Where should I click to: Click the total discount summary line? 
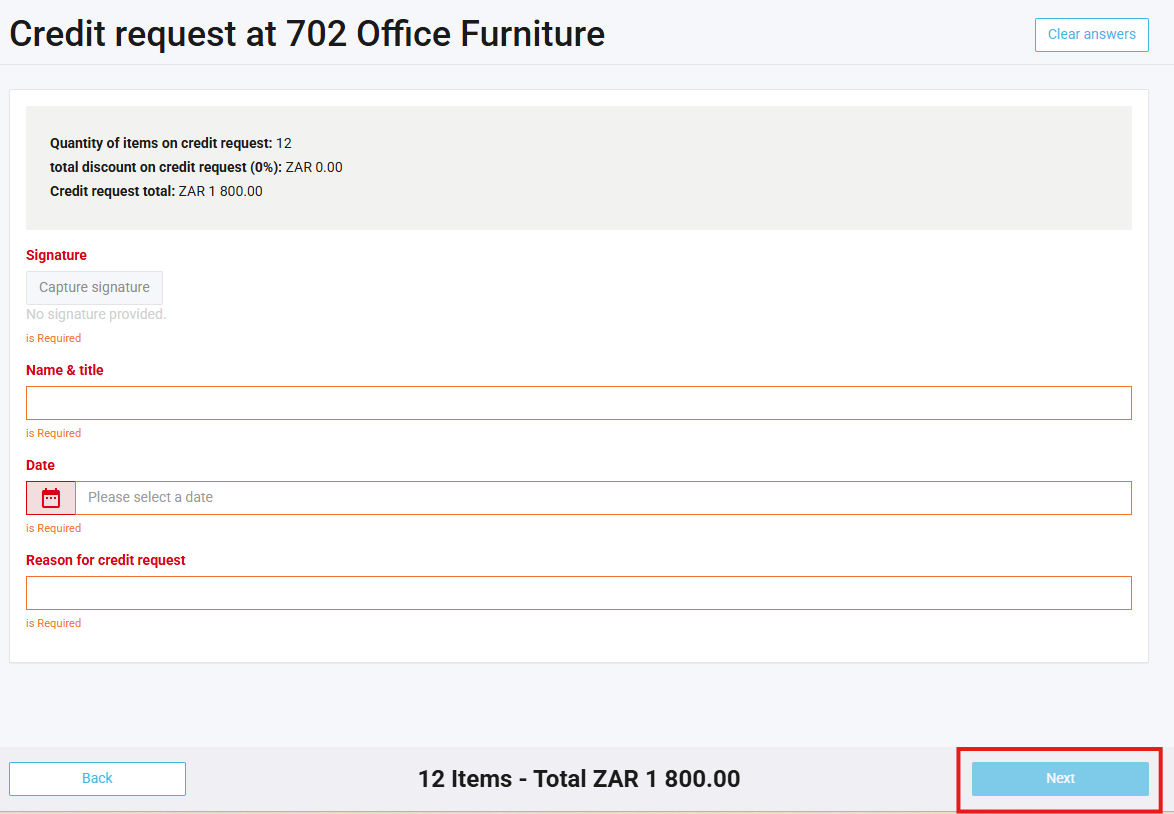(196, 167)
